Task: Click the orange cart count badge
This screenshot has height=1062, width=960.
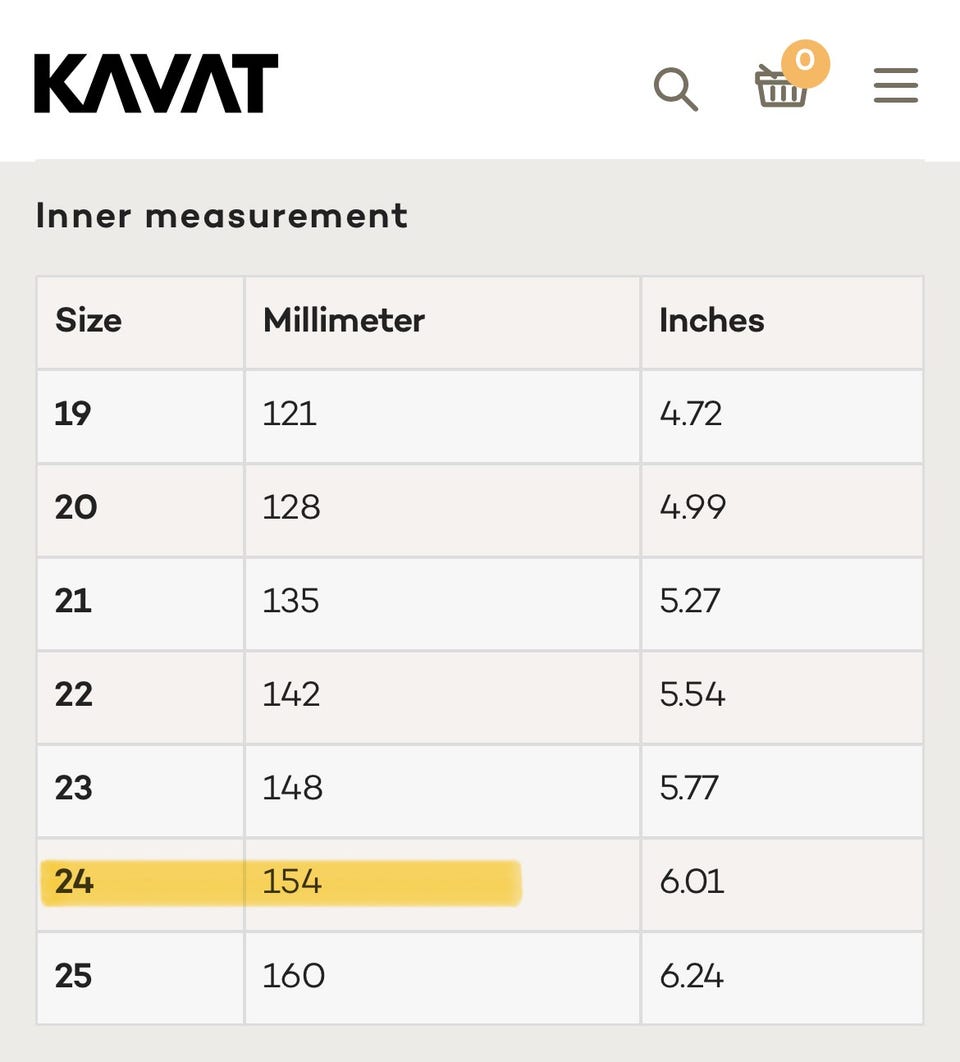Action: pyautogui.click(x=806, y=64)
